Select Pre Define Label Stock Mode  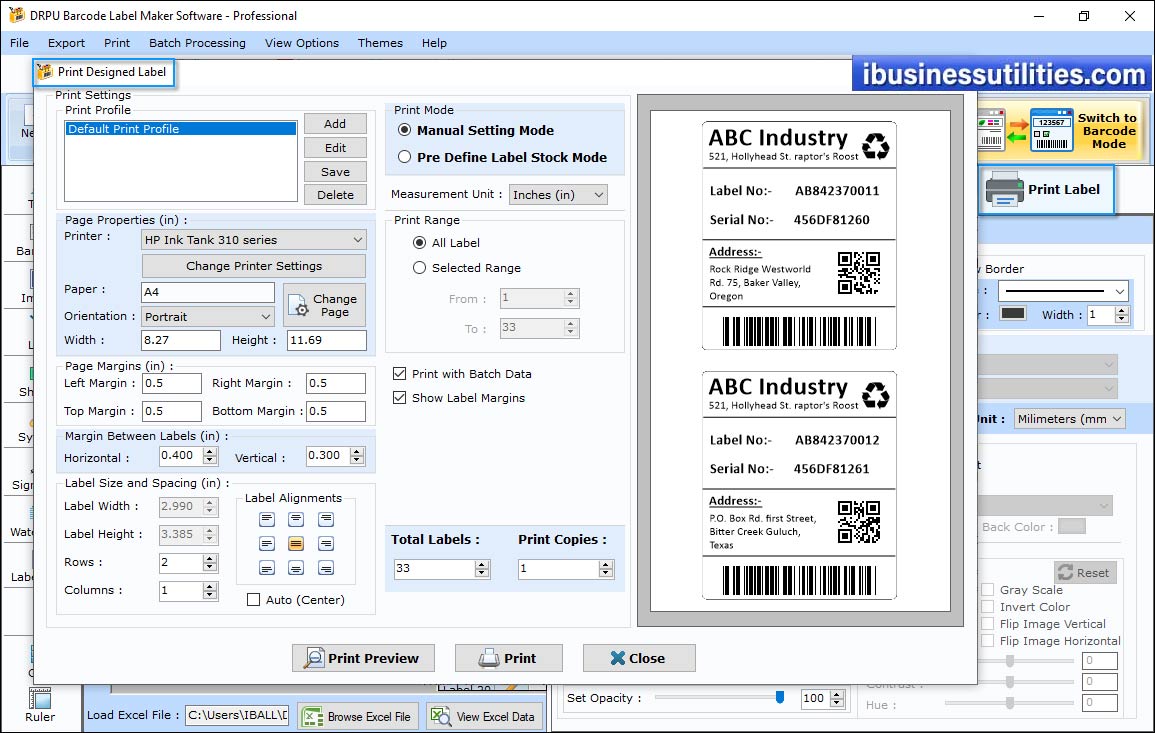pyautogui.click(x=404, y=157)
